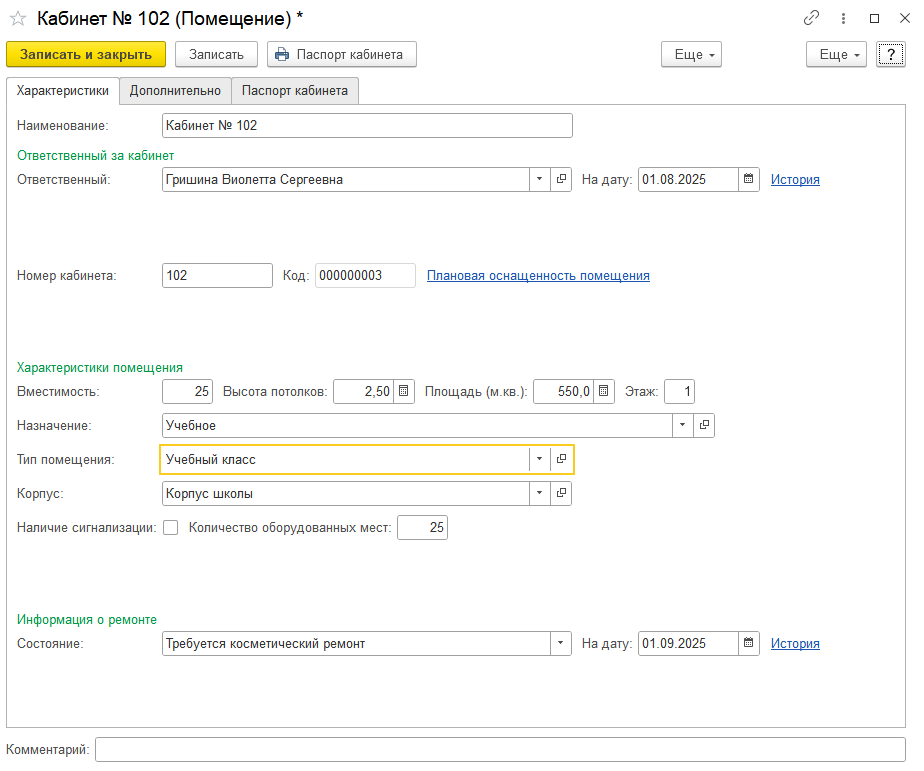Switch to the 'Дополнительно' tab
This screenshot has height=771, width=924.
[x=175, y=91]
